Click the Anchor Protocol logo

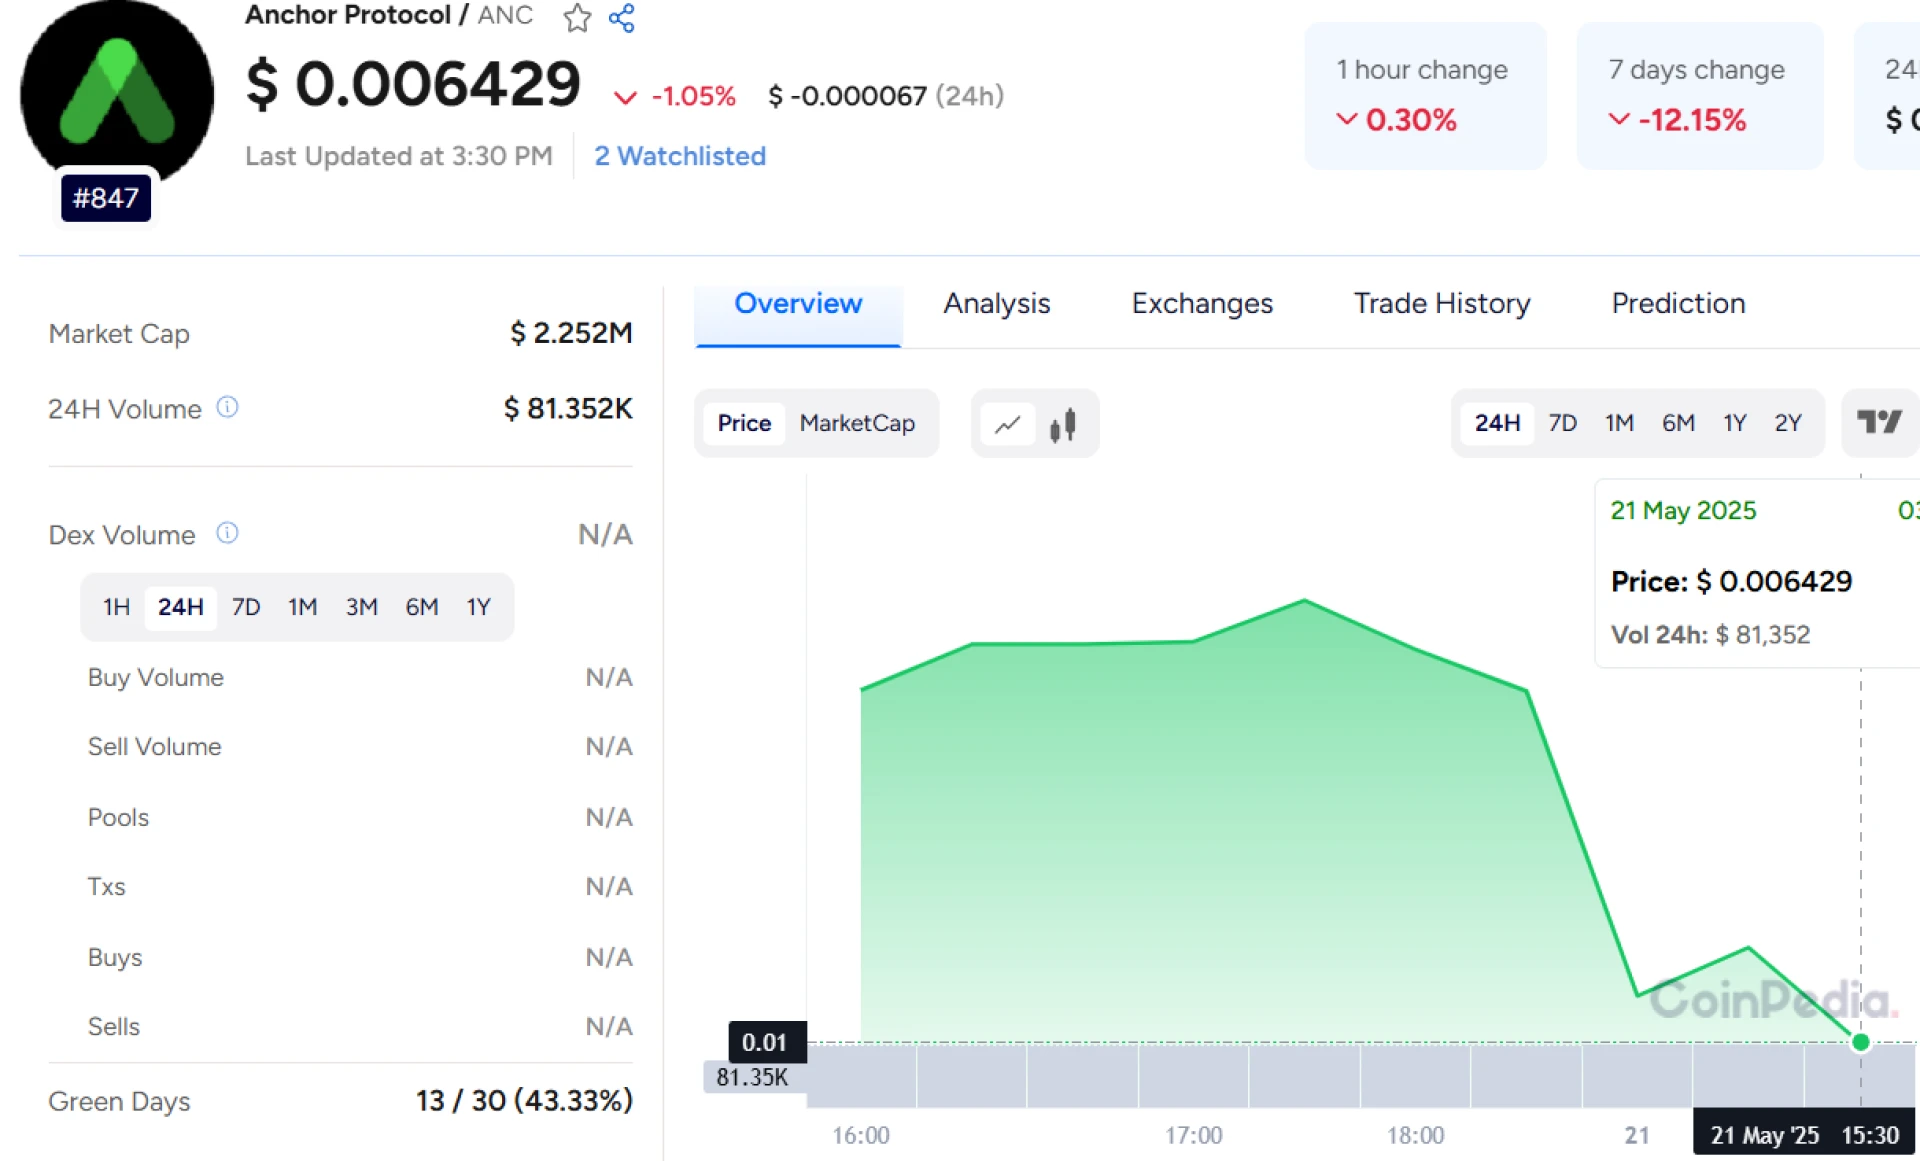[x=117, y=93]
